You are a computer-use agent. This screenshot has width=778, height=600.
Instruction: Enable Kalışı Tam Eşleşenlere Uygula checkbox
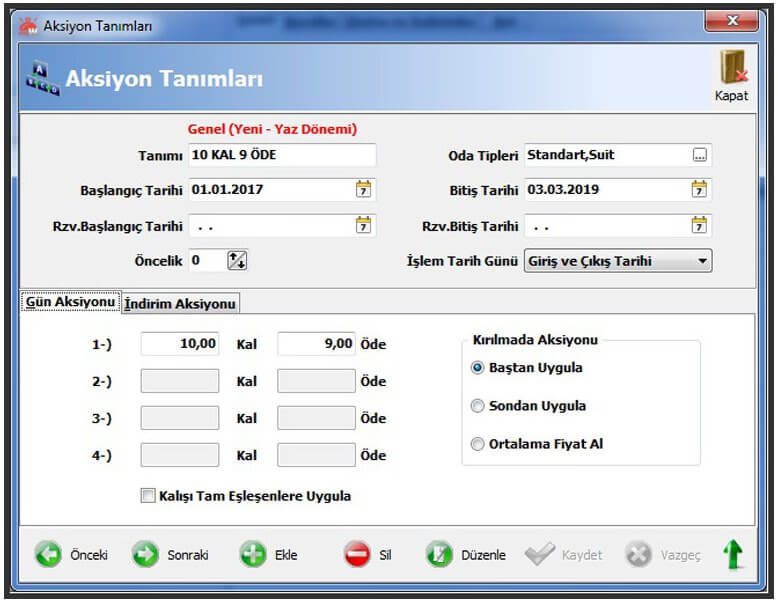click(x=147, y=496)
